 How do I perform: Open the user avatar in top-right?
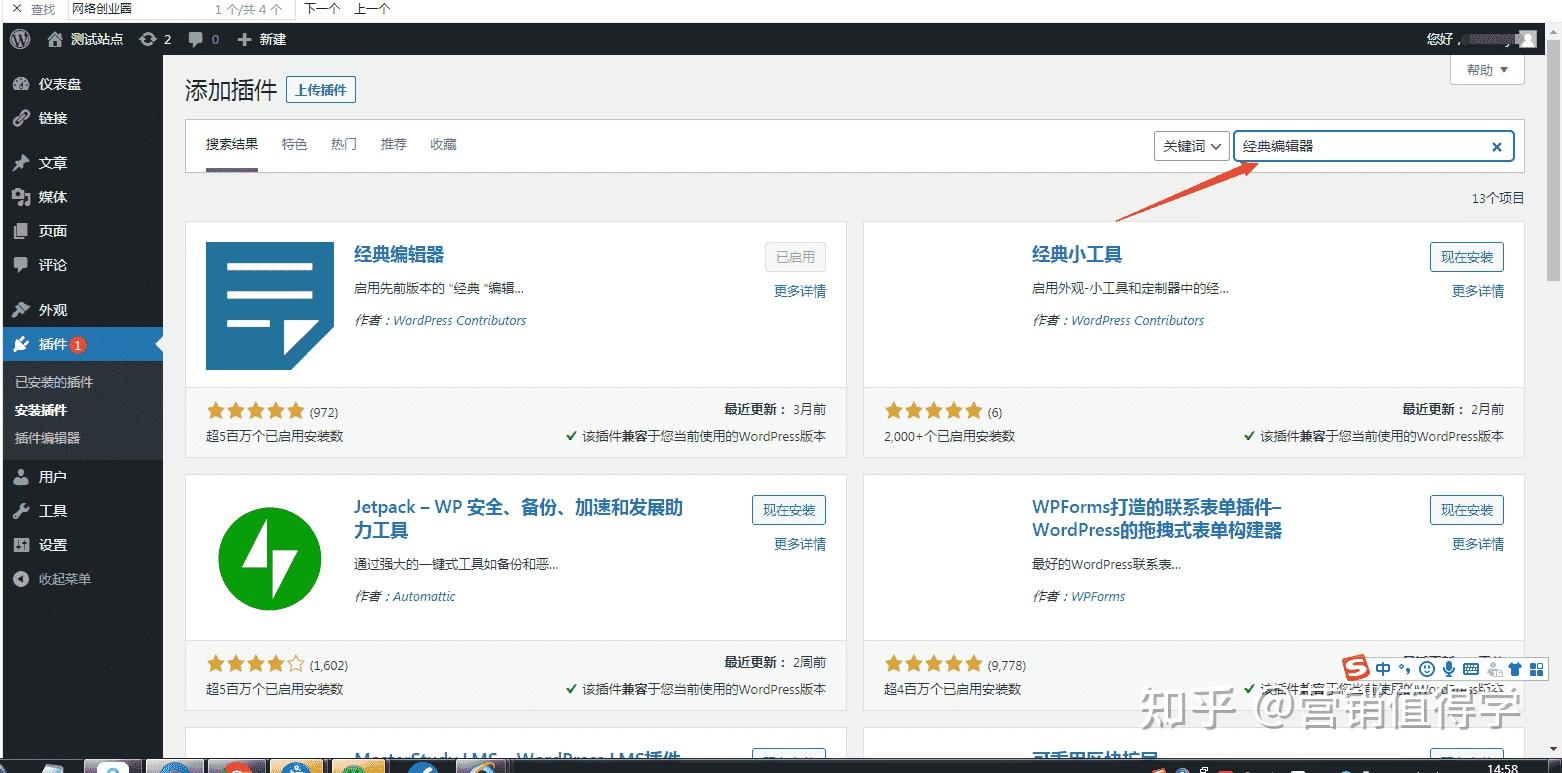pos(1527,39)
